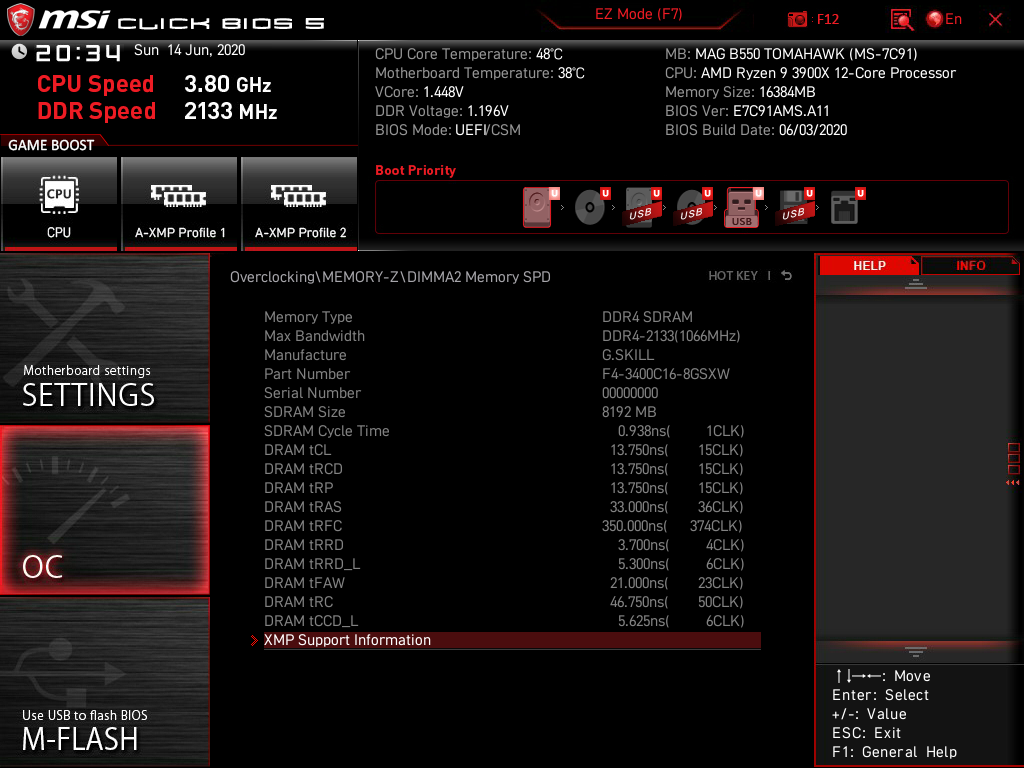
Task: Click the CPU Speed 3.80 GHz readout
Action: tap(154, 84)
